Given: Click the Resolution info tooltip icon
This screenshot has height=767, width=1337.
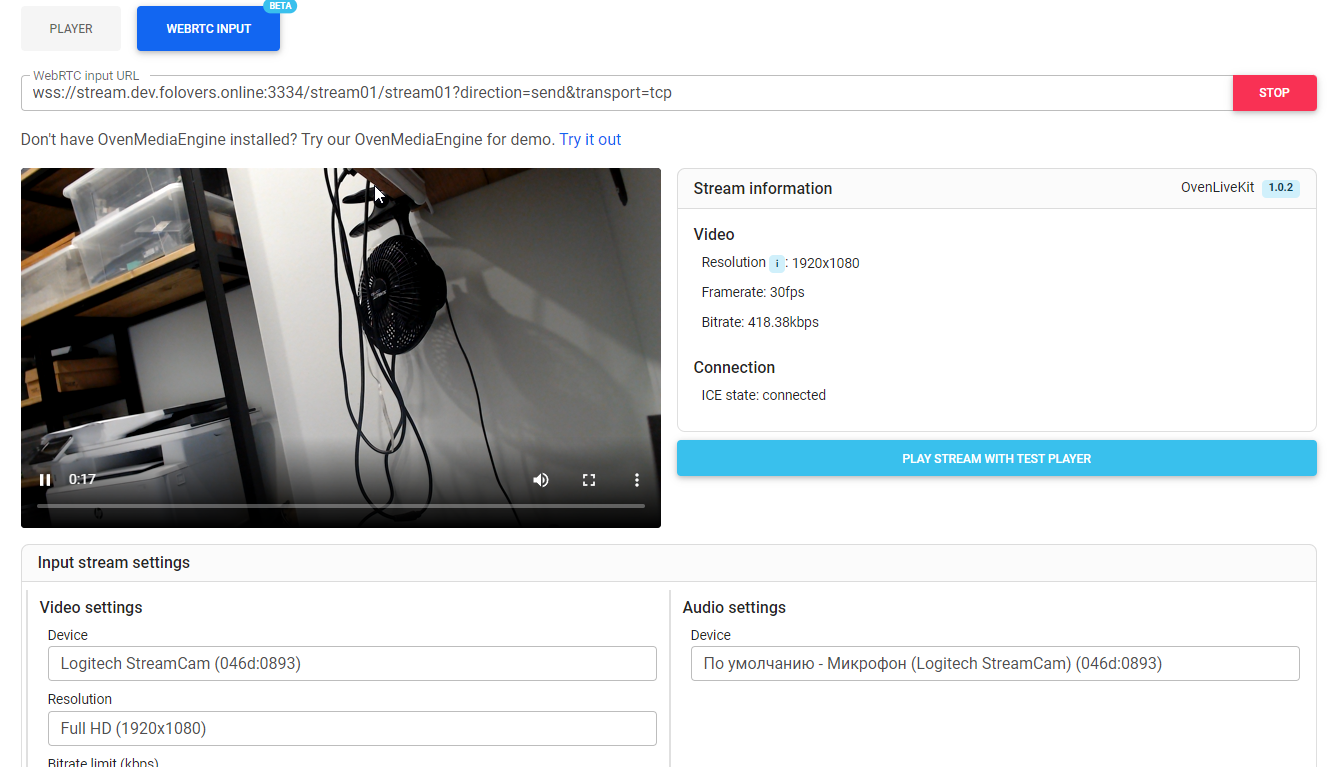Looking at the screenshot, I should (778, 263).
